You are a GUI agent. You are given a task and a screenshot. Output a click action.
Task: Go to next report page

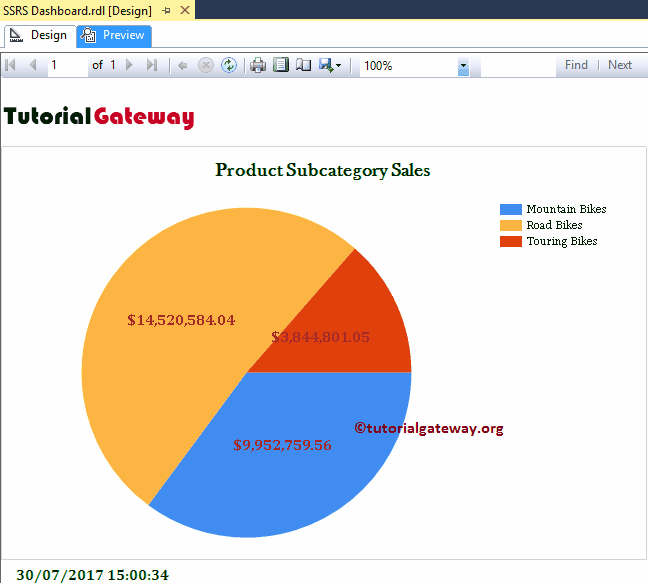129,65
